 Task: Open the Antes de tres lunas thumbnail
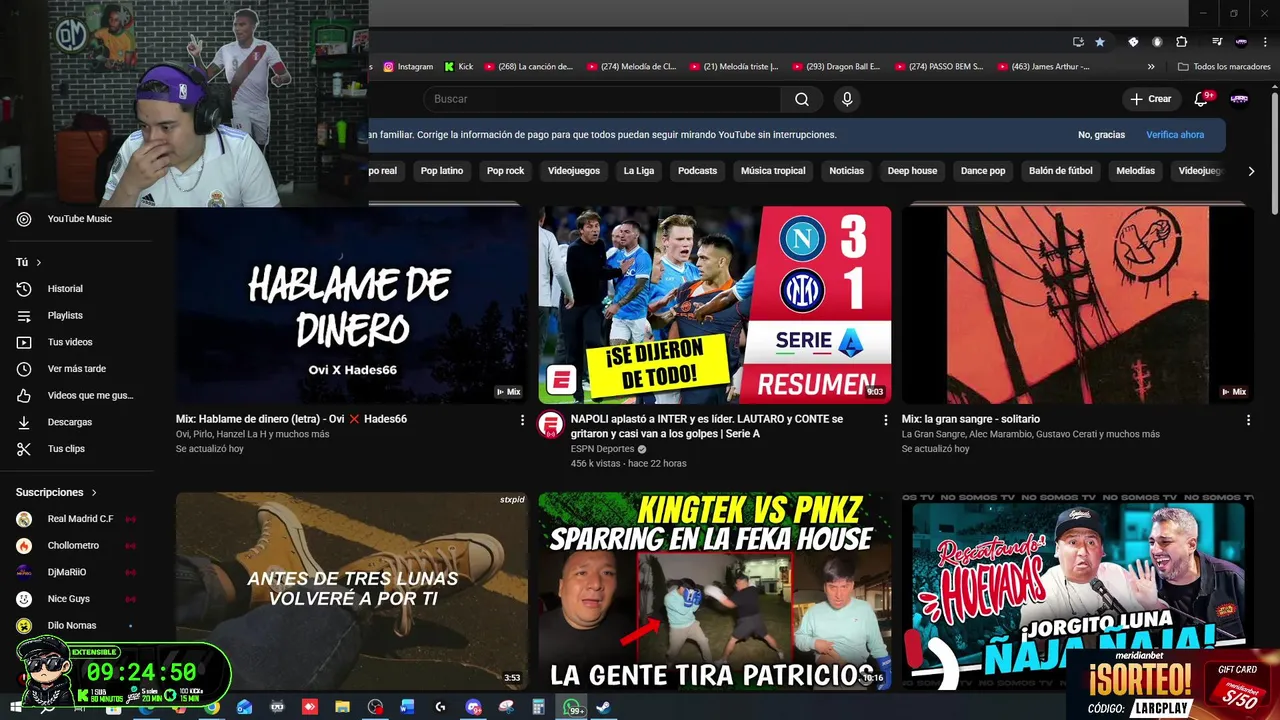coord(352,590)
